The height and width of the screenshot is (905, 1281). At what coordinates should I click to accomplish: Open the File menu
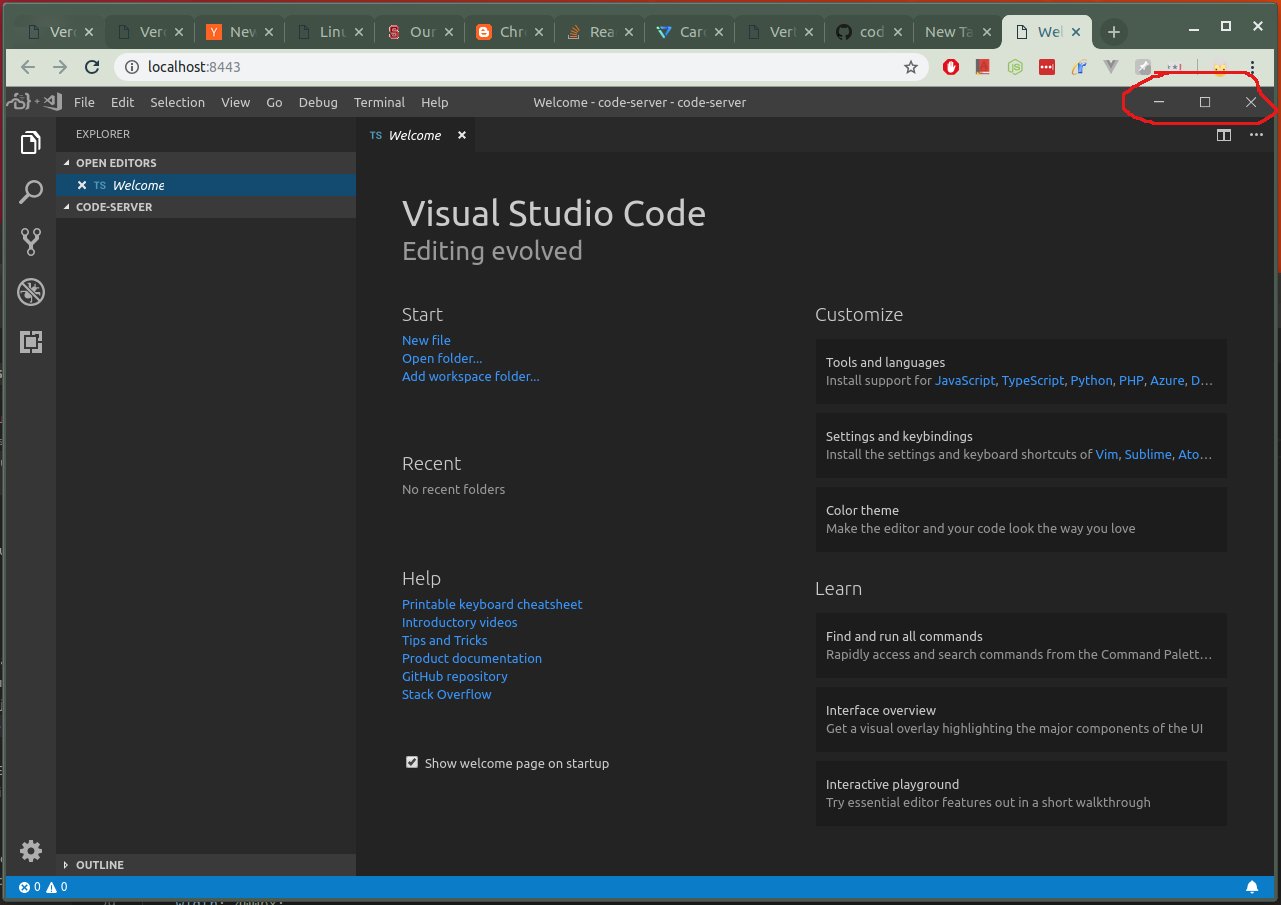[x=84, y=102]
